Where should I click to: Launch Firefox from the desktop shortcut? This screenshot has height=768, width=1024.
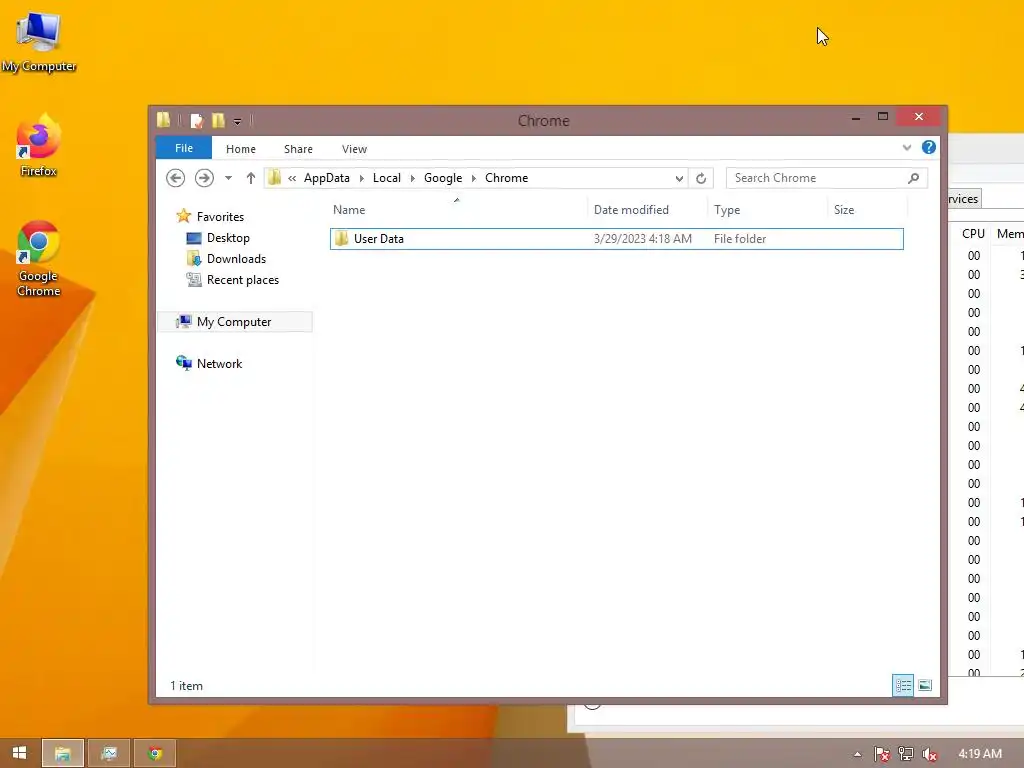39,145
